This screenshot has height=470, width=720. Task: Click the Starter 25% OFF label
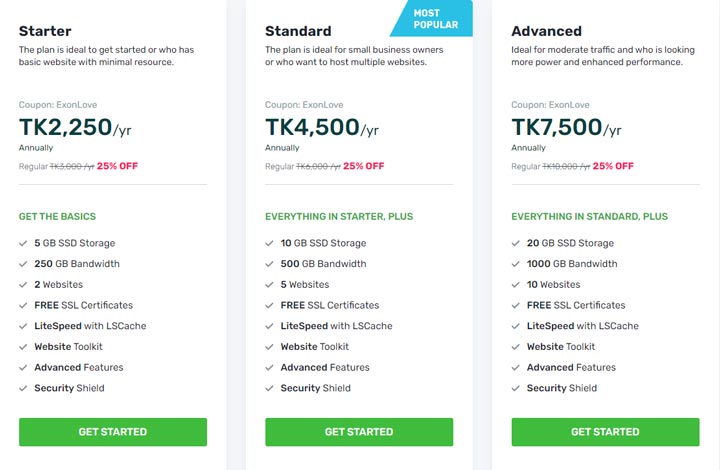pos(117,166)
